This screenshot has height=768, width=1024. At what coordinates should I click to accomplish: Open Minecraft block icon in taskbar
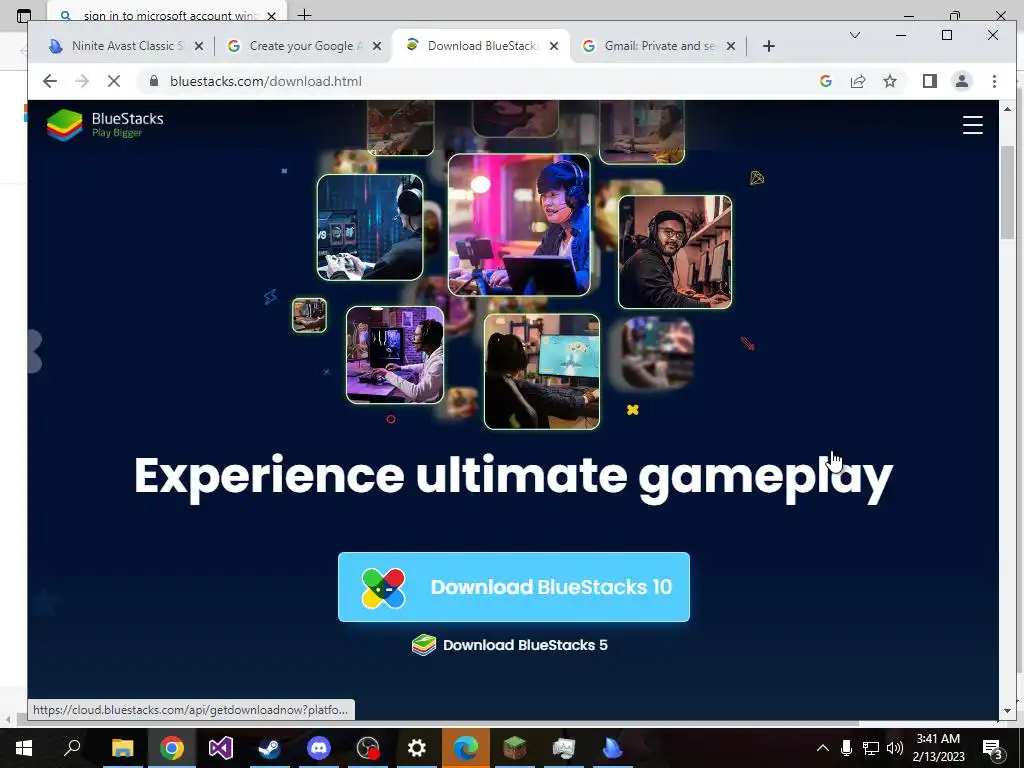pyautogui.click(x=515, y=748)
